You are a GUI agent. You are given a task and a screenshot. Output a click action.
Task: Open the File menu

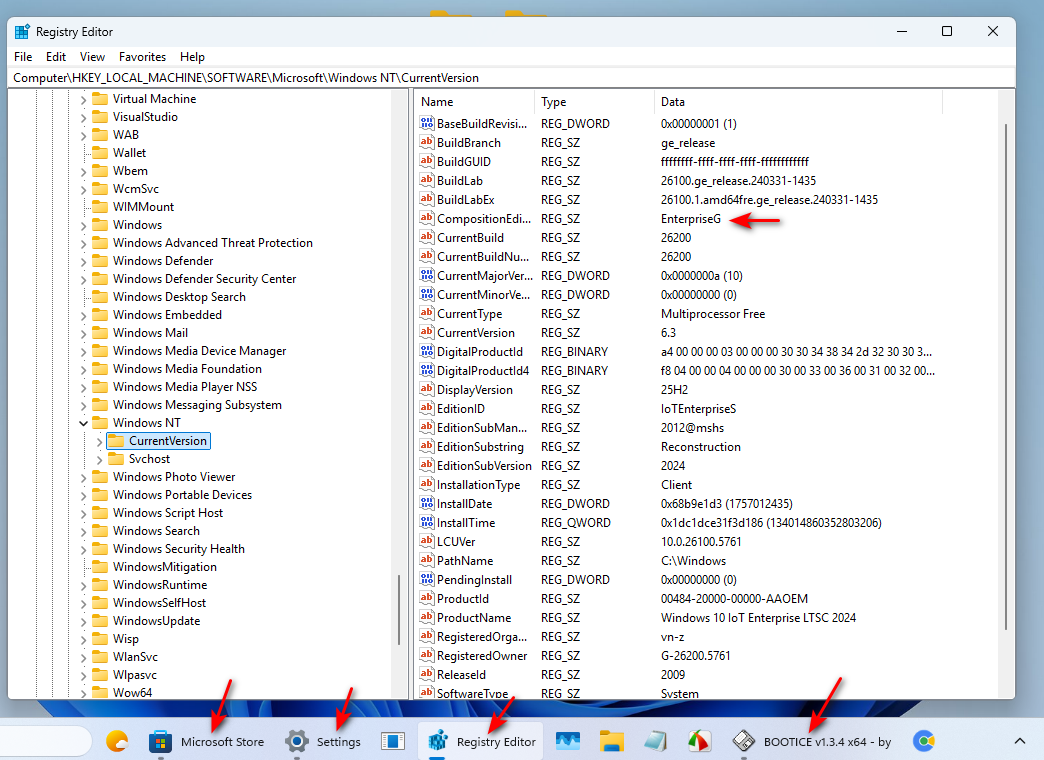point(23,57)
